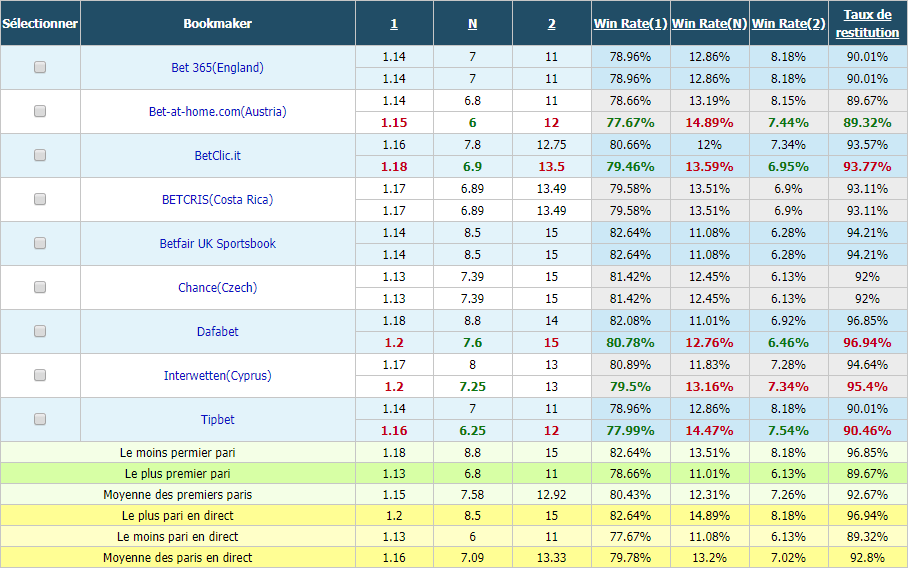Click BetClic.it live away odds 13.5
Viewport: 908px width, 568px height.
[551, 167]
